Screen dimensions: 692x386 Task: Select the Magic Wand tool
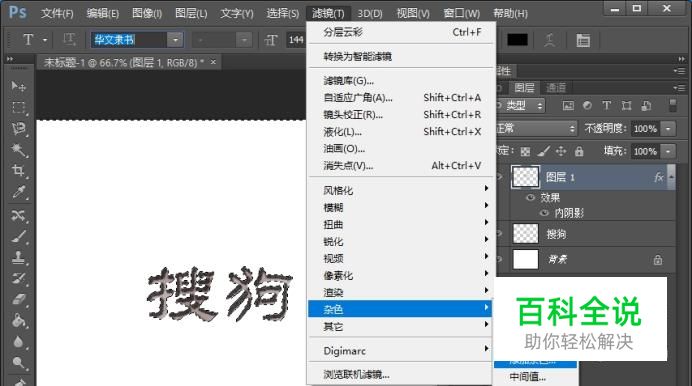pos(18,150)
